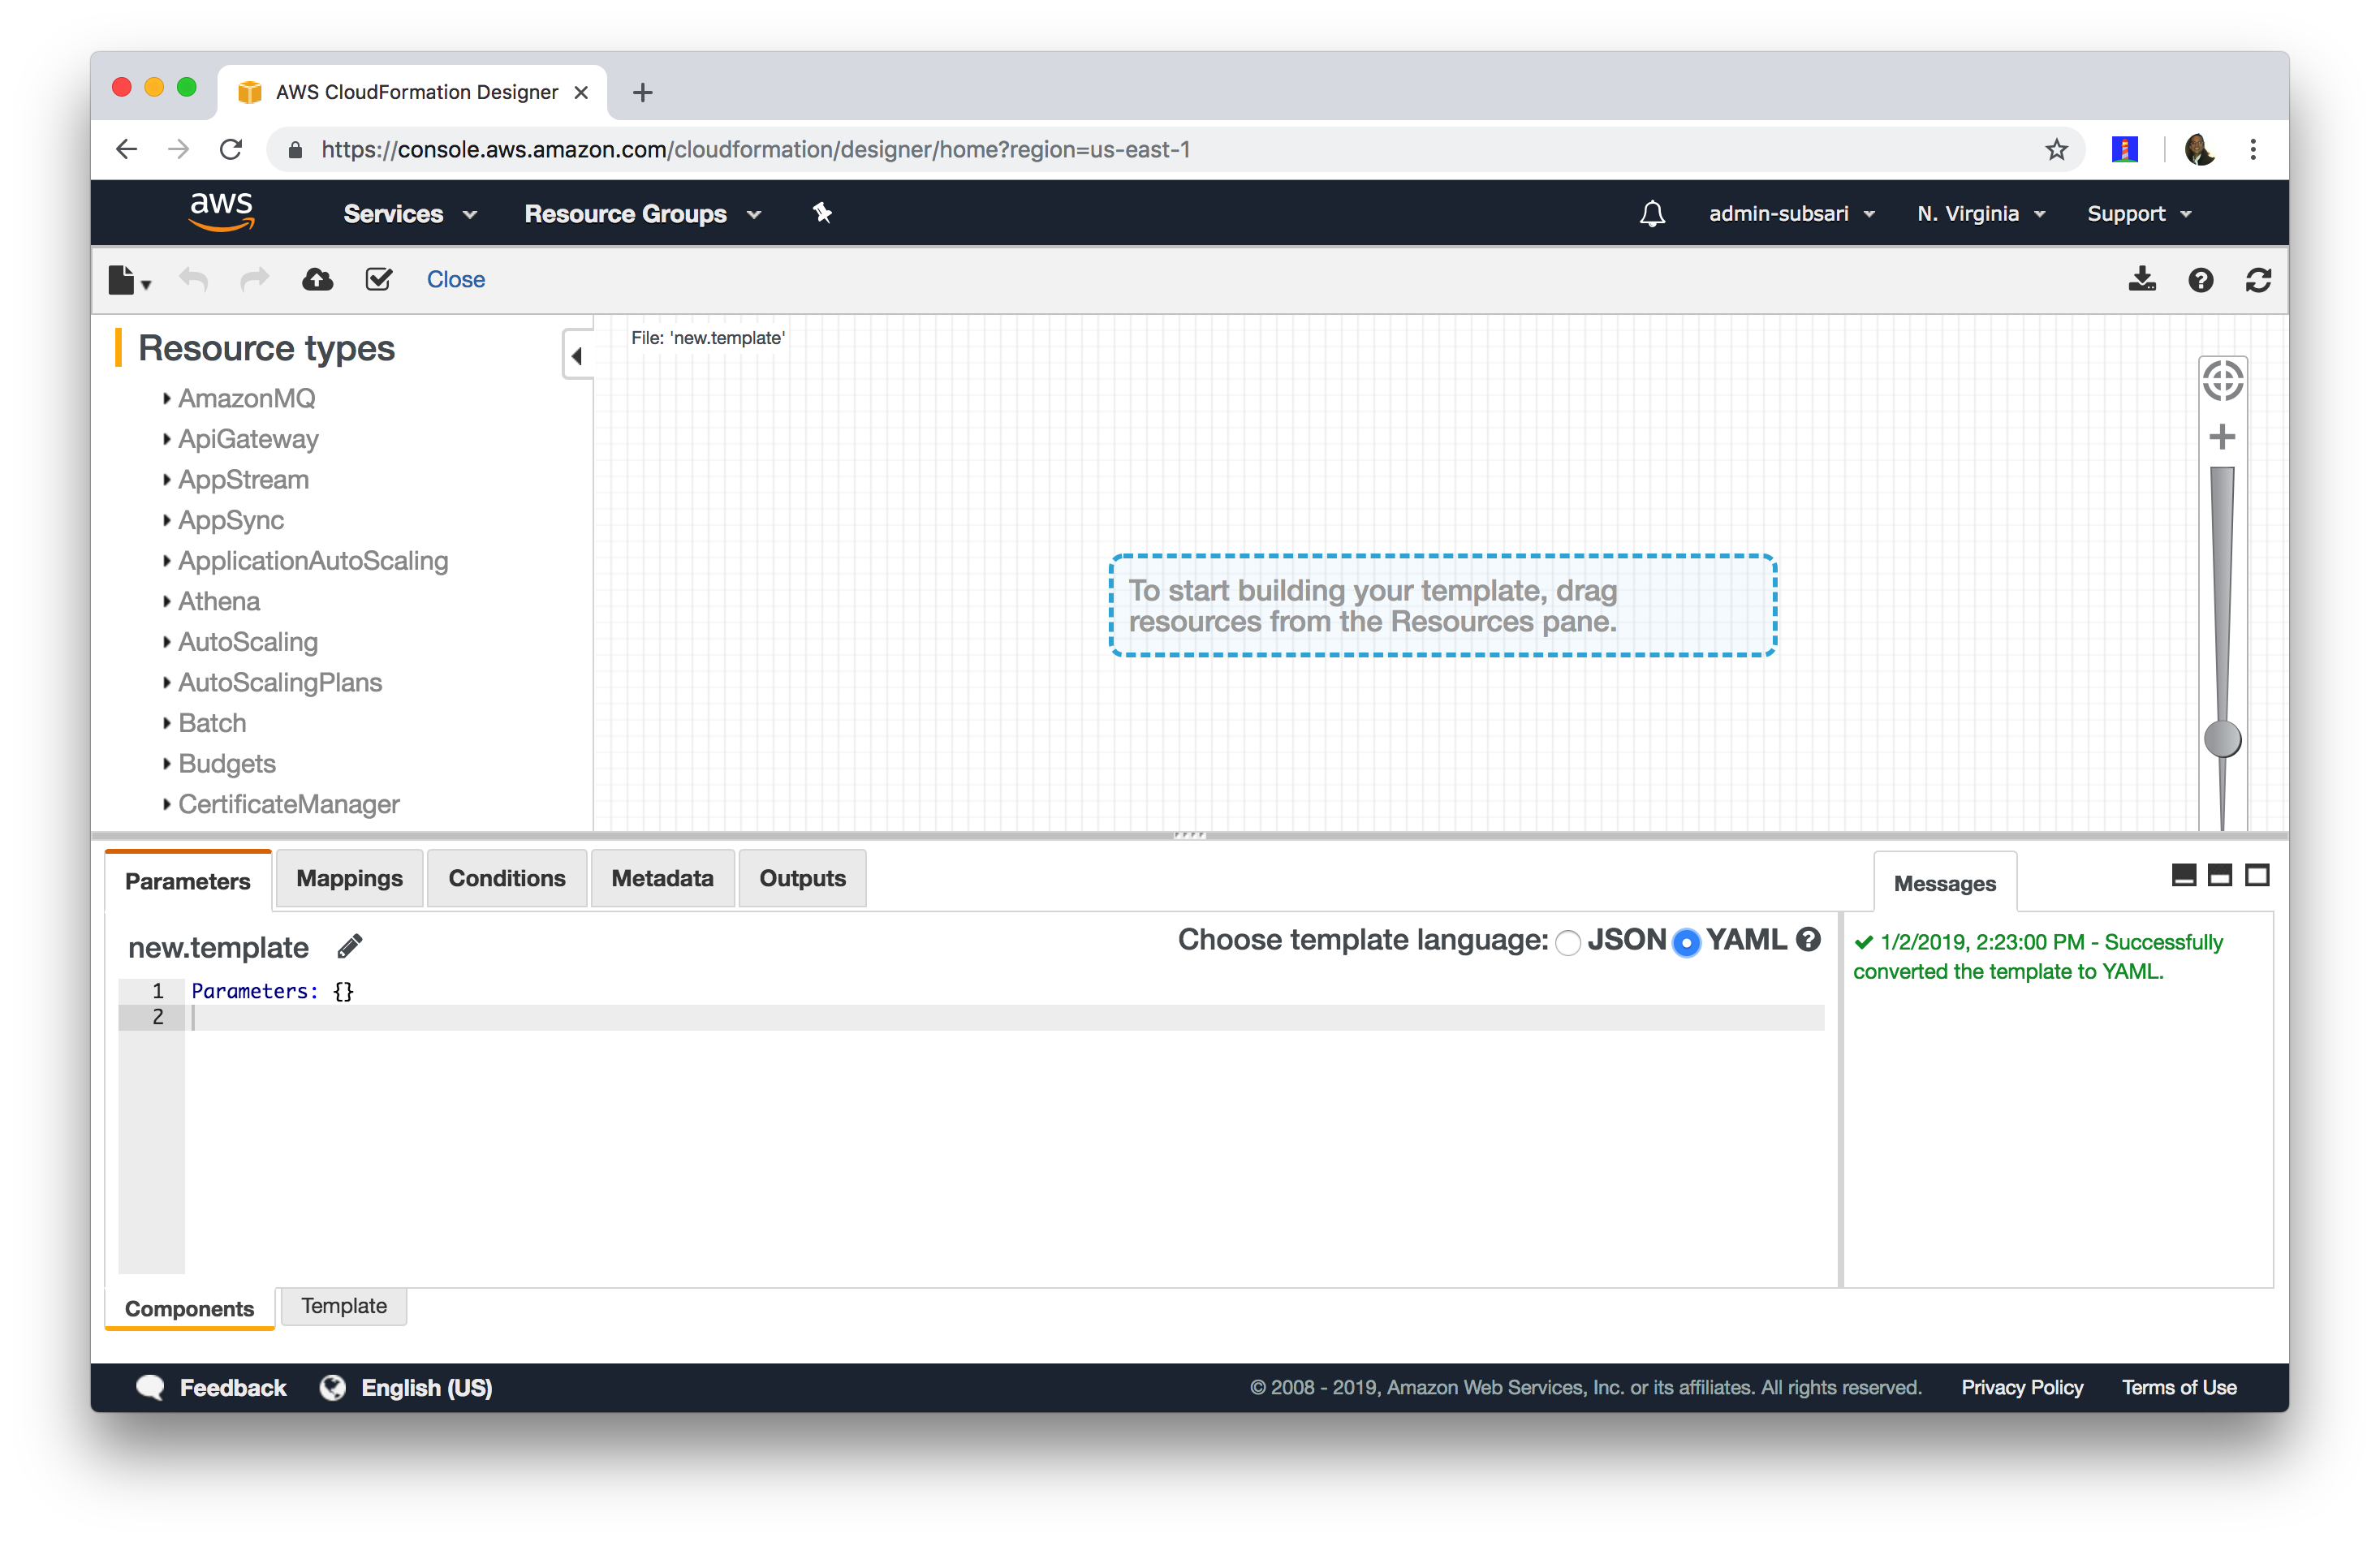Switch to the Template view tab

coord(344,1306)
